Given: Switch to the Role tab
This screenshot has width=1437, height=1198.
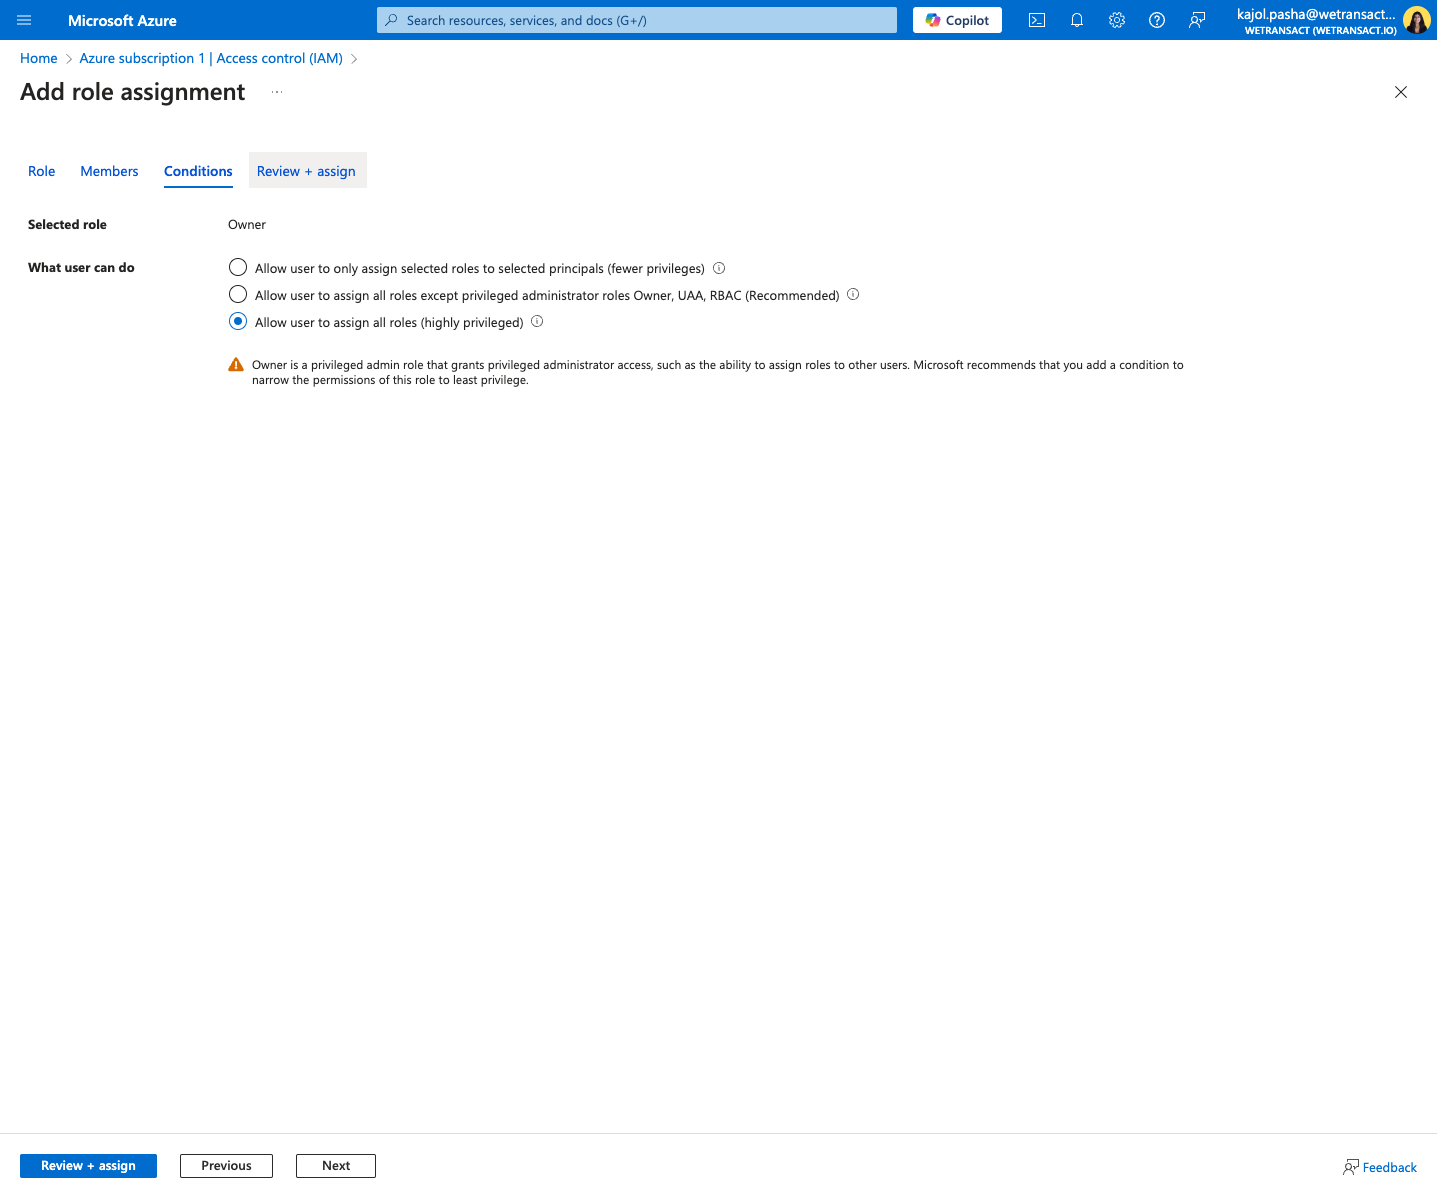Looking at the screenshot, I should (x=42, y=171).
